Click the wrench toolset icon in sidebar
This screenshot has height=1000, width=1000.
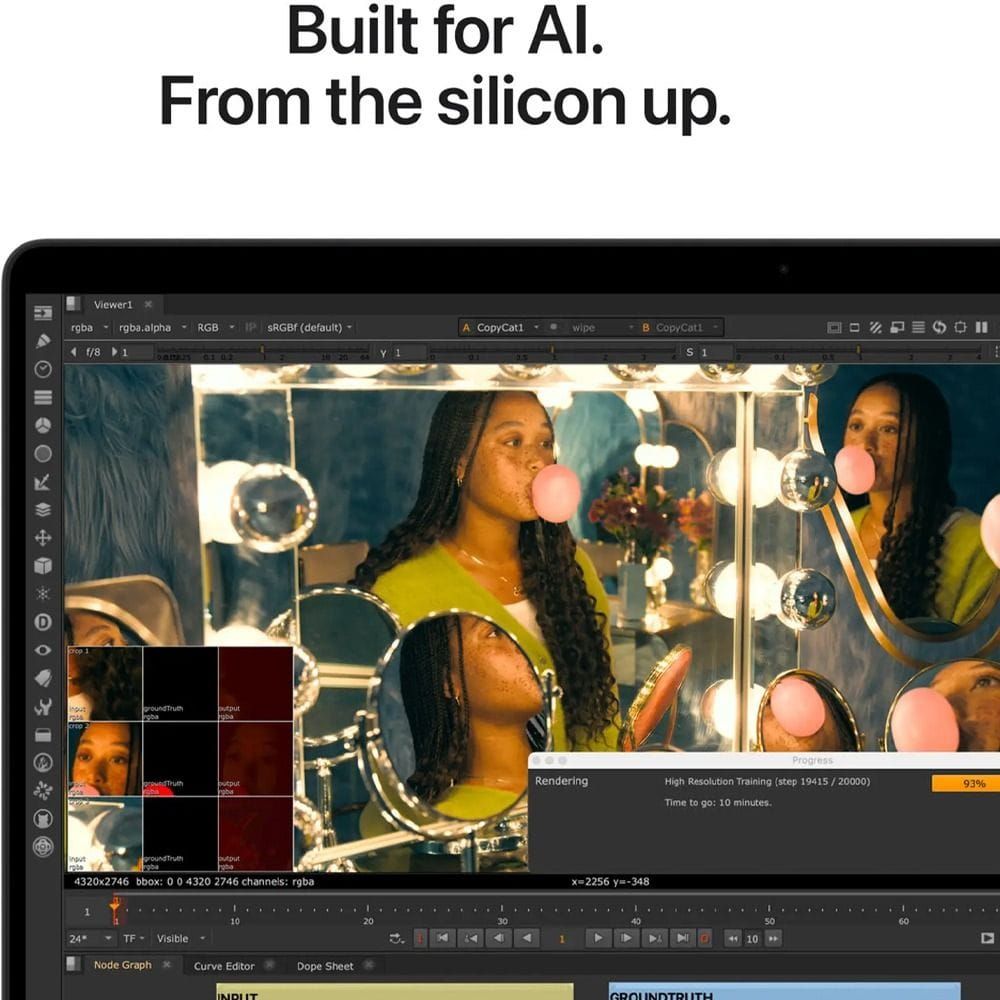(43, 707)
